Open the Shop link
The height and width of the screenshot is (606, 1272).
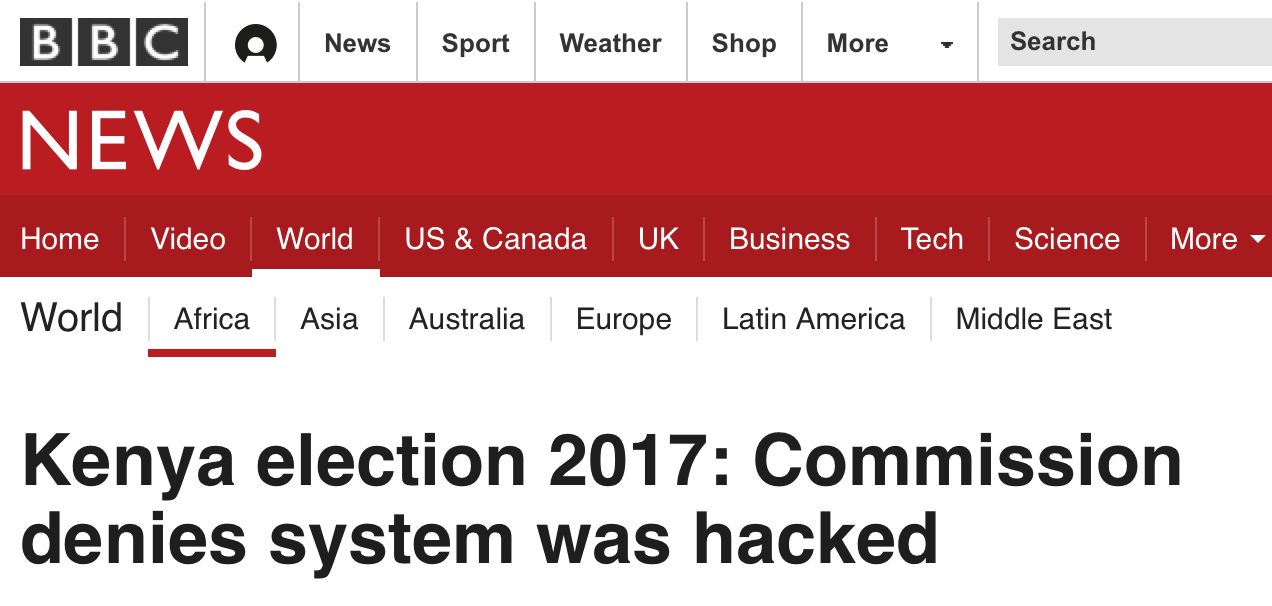(744, 44)
